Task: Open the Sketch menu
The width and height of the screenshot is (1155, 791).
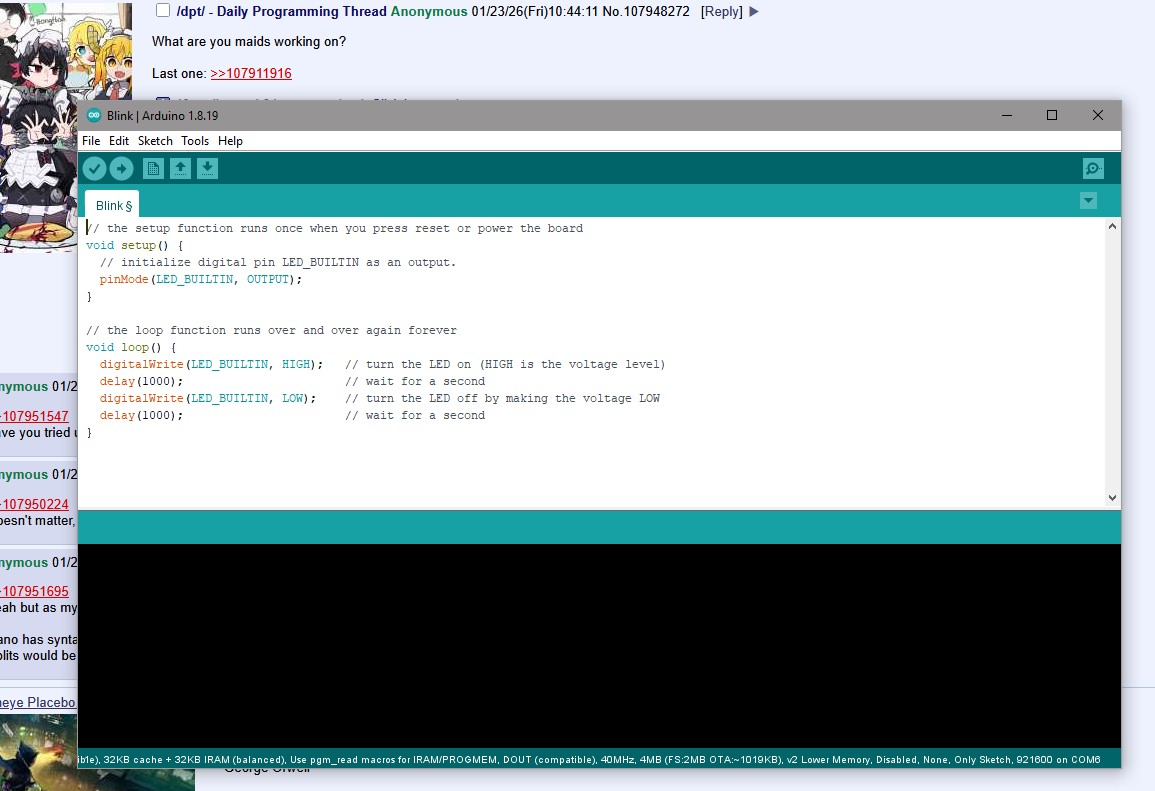Action: click(x=155, y=141)
